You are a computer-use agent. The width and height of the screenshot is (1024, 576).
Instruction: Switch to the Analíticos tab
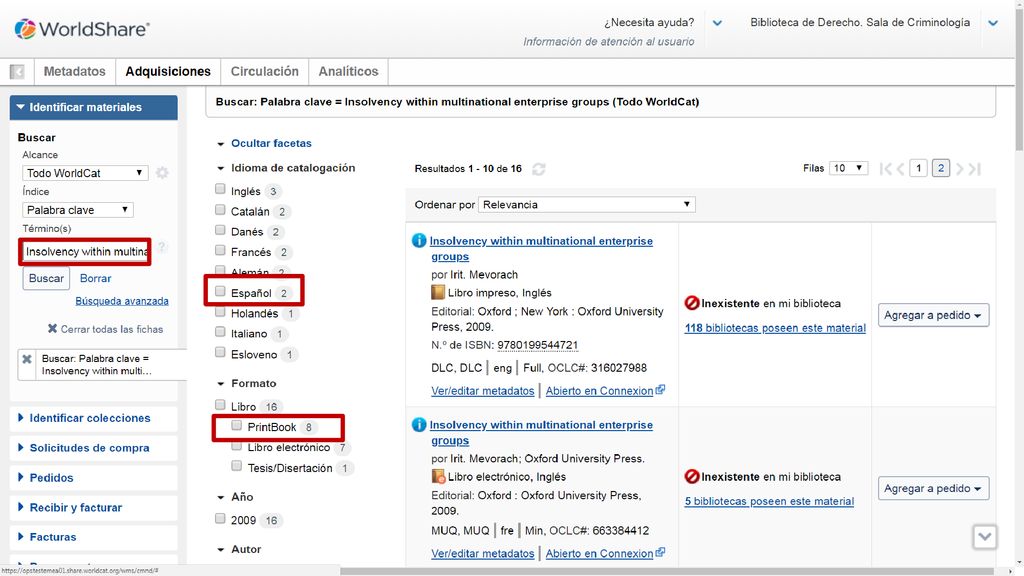348,71
